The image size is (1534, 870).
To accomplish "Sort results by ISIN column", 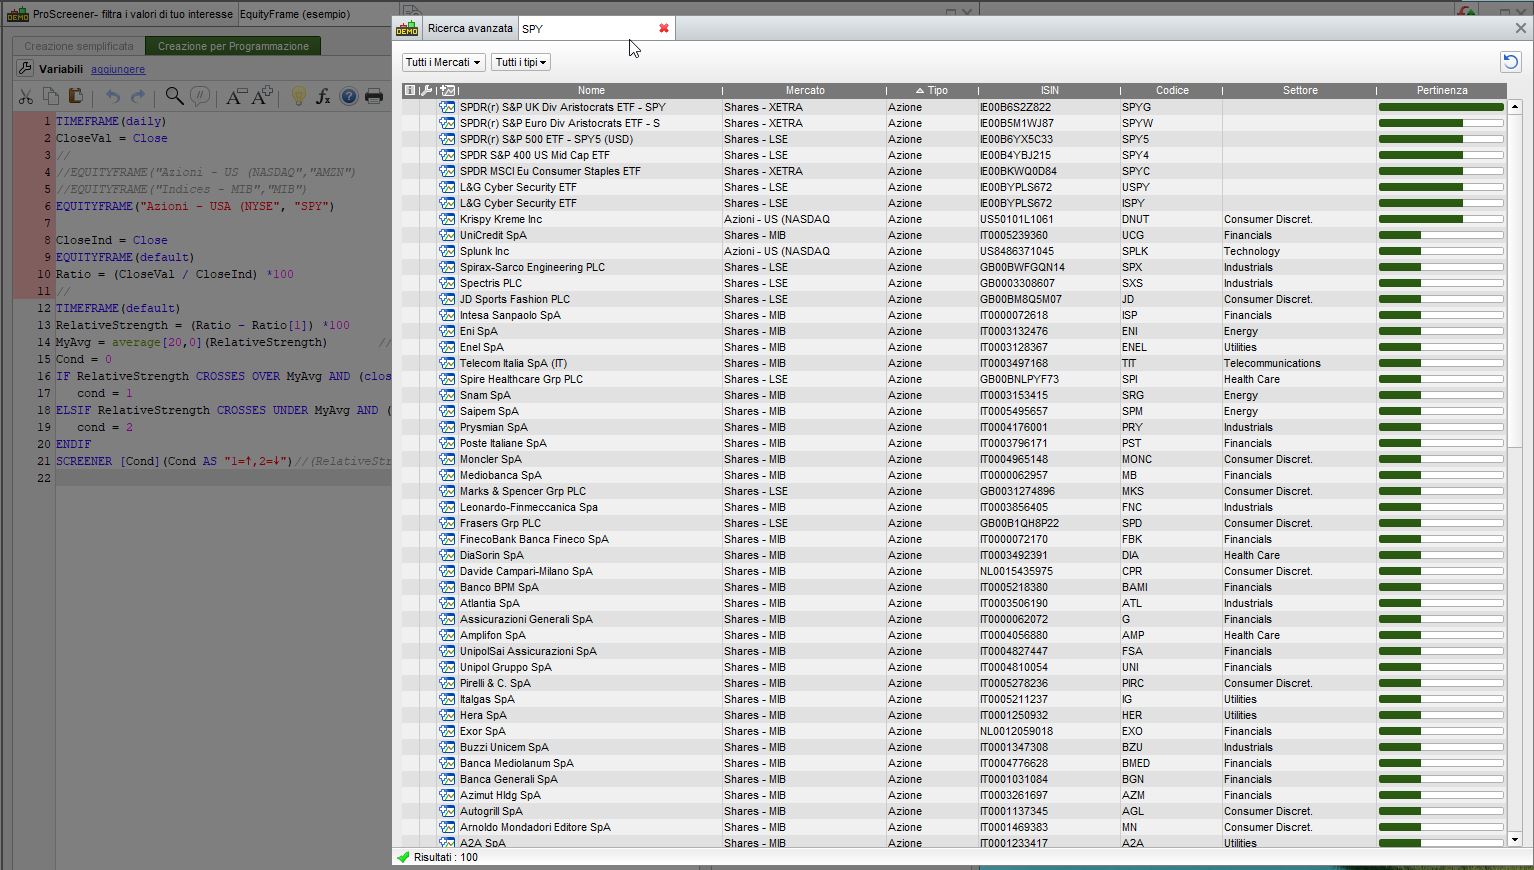I will coord(1049,90).
